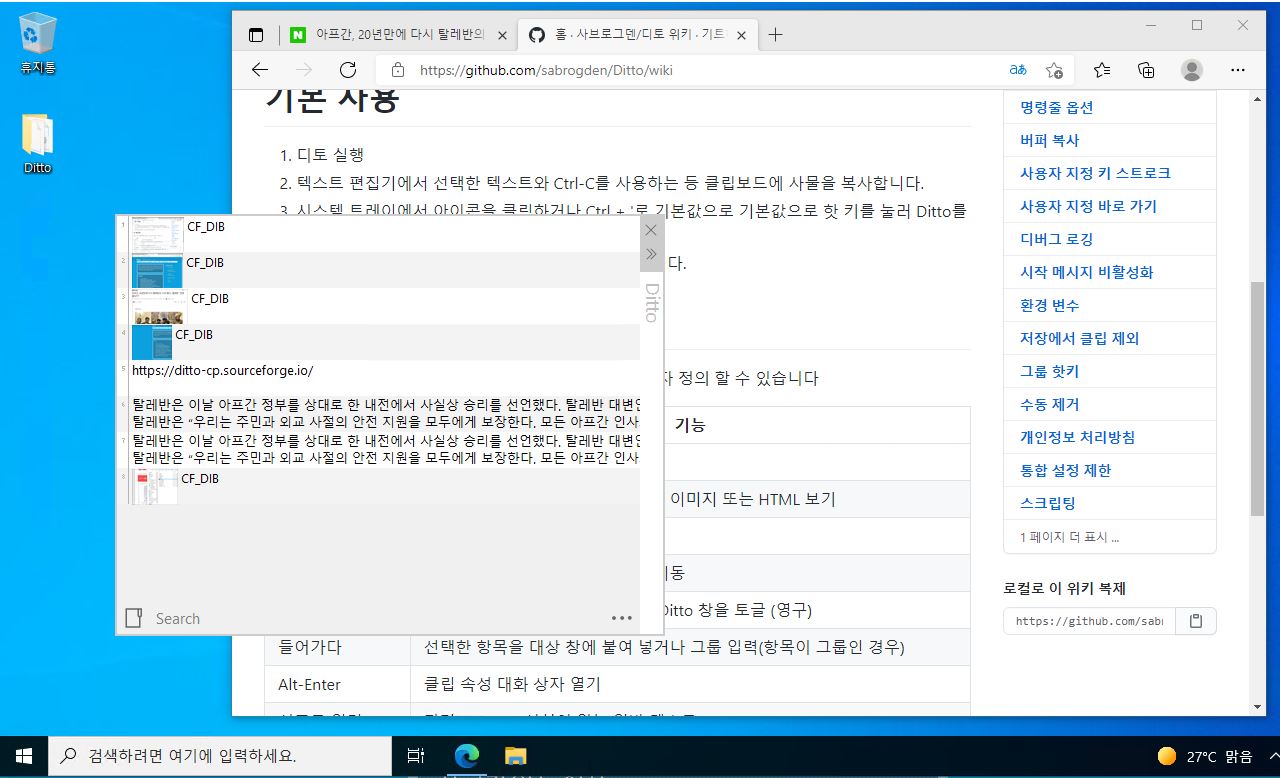Open wiki link 통합 설정 제한

pos(1065,470)
